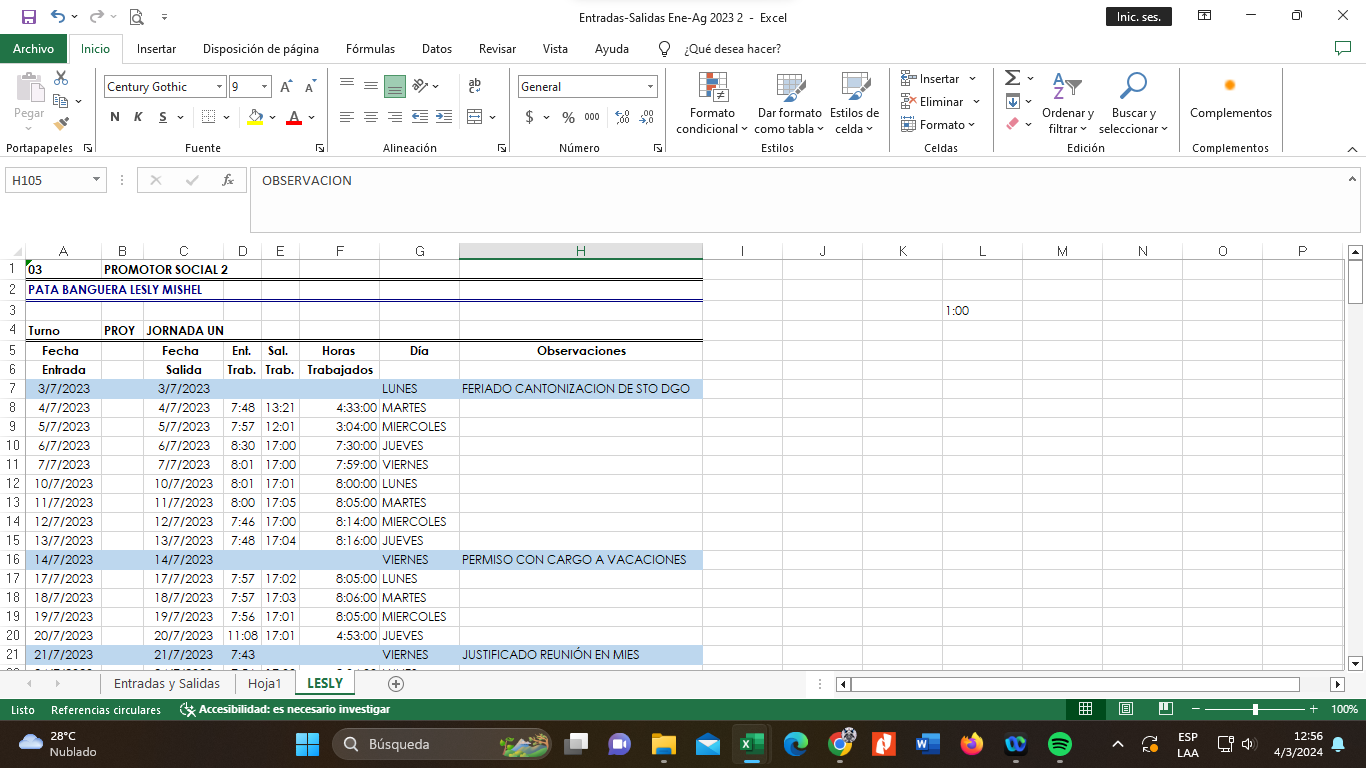Switch to Page Layout view in status bar
Screen dimensions: 1366x768
(x=1125, y=709)
